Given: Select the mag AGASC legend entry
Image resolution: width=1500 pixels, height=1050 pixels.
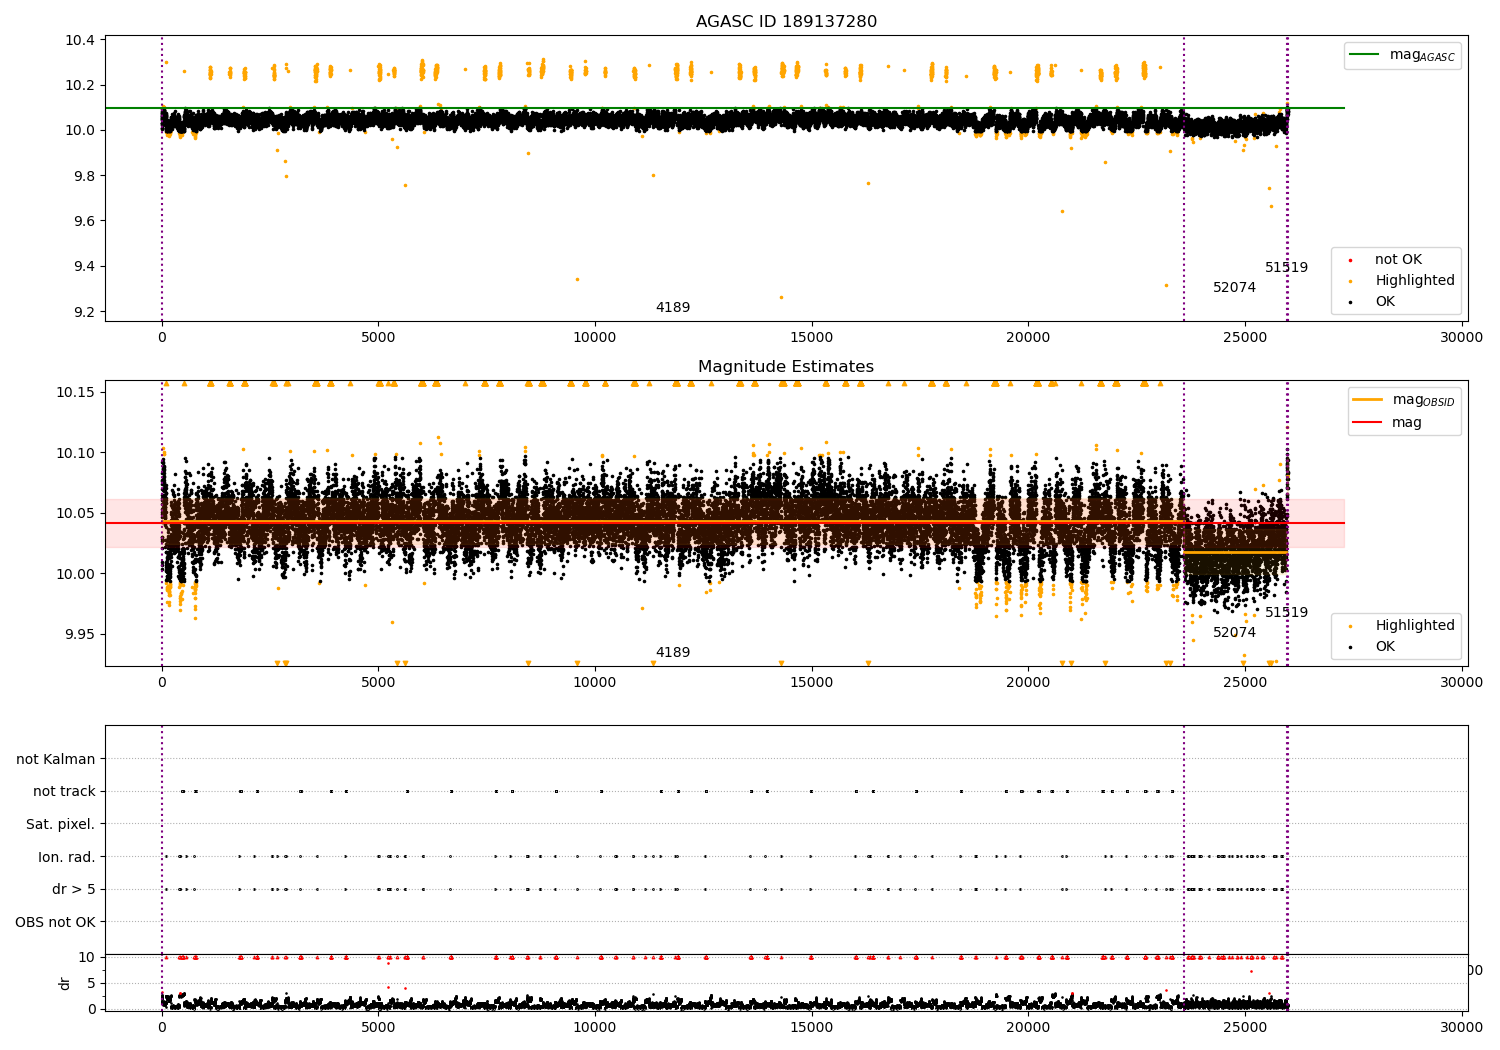Looking at the screenshot, I should (x=1402, y=56).
